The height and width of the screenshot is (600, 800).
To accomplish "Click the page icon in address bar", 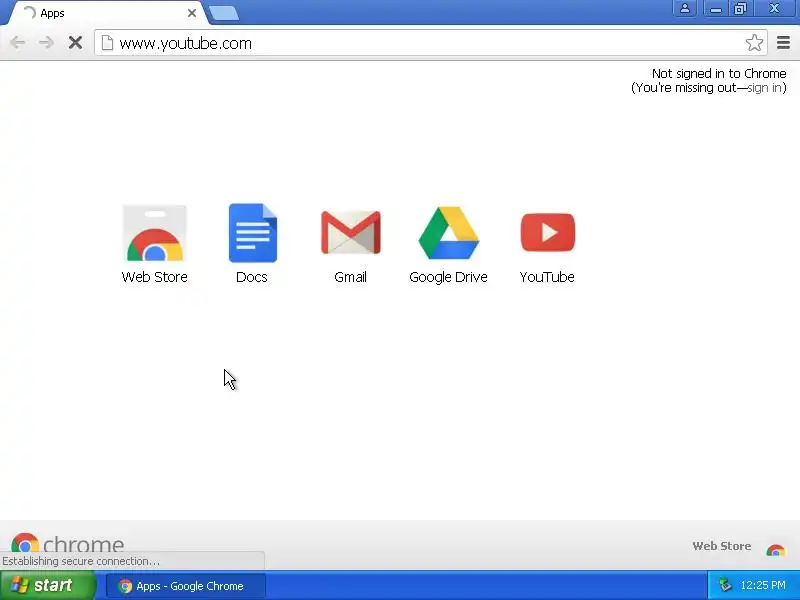I will (x=107, y=43).
